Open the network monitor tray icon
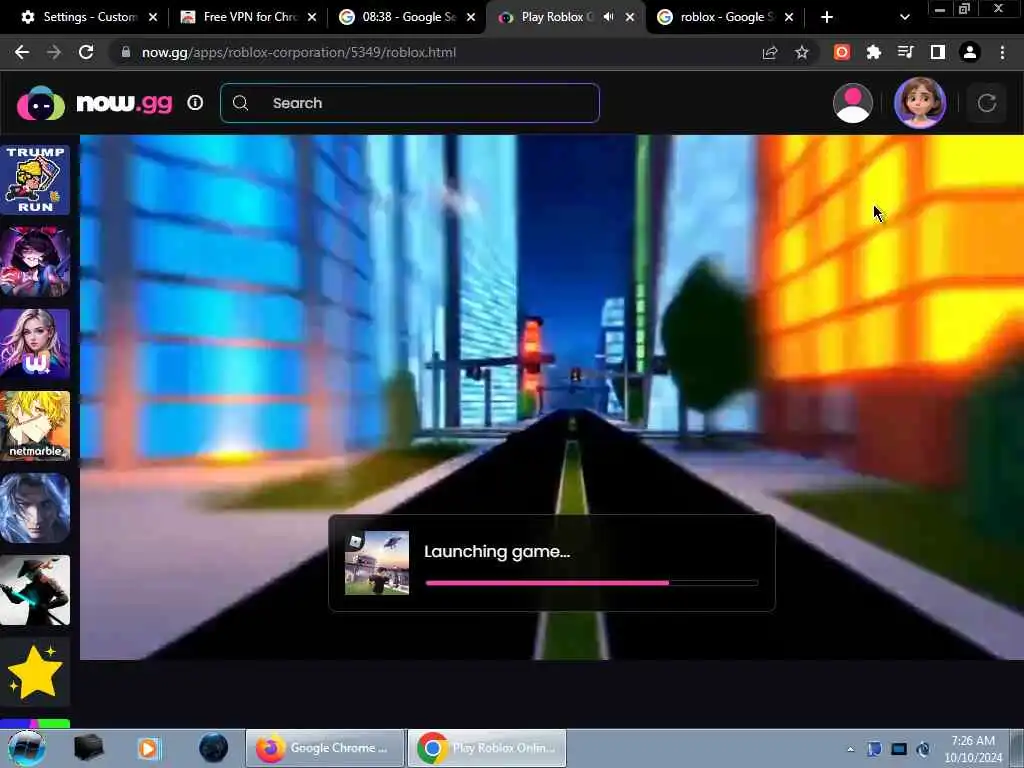This screenshot has height=768, width=1024. click(x=899, y=749)
